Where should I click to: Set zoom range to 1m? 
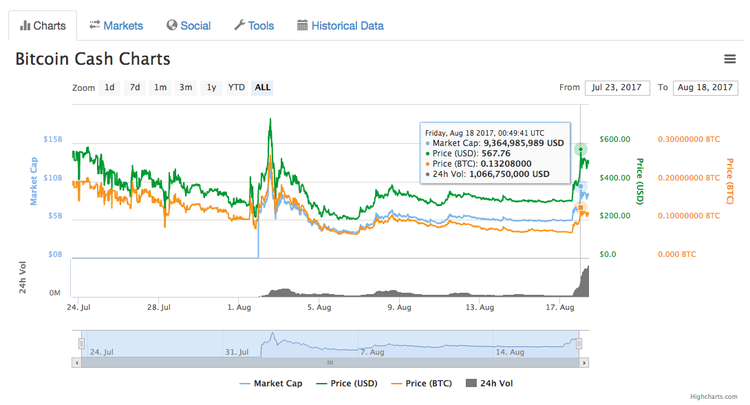pos(160,88)
